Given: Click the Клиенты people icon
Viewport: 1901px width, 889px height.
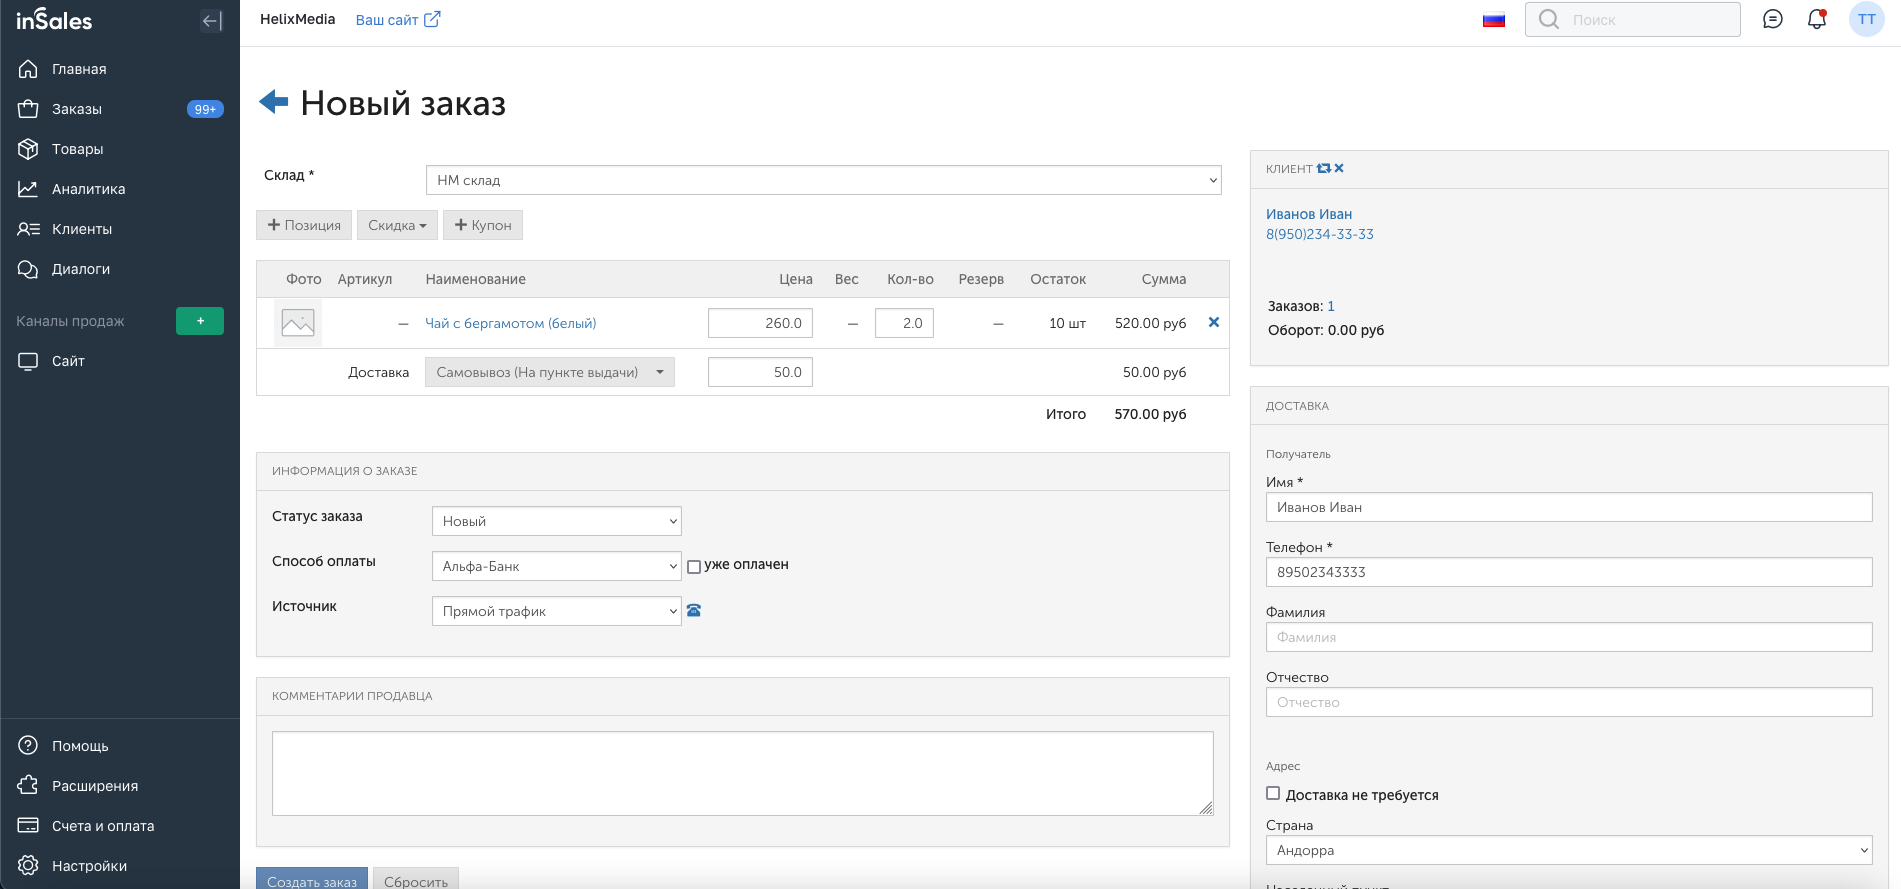Looking at the screenshot, I should coord(28,229).
